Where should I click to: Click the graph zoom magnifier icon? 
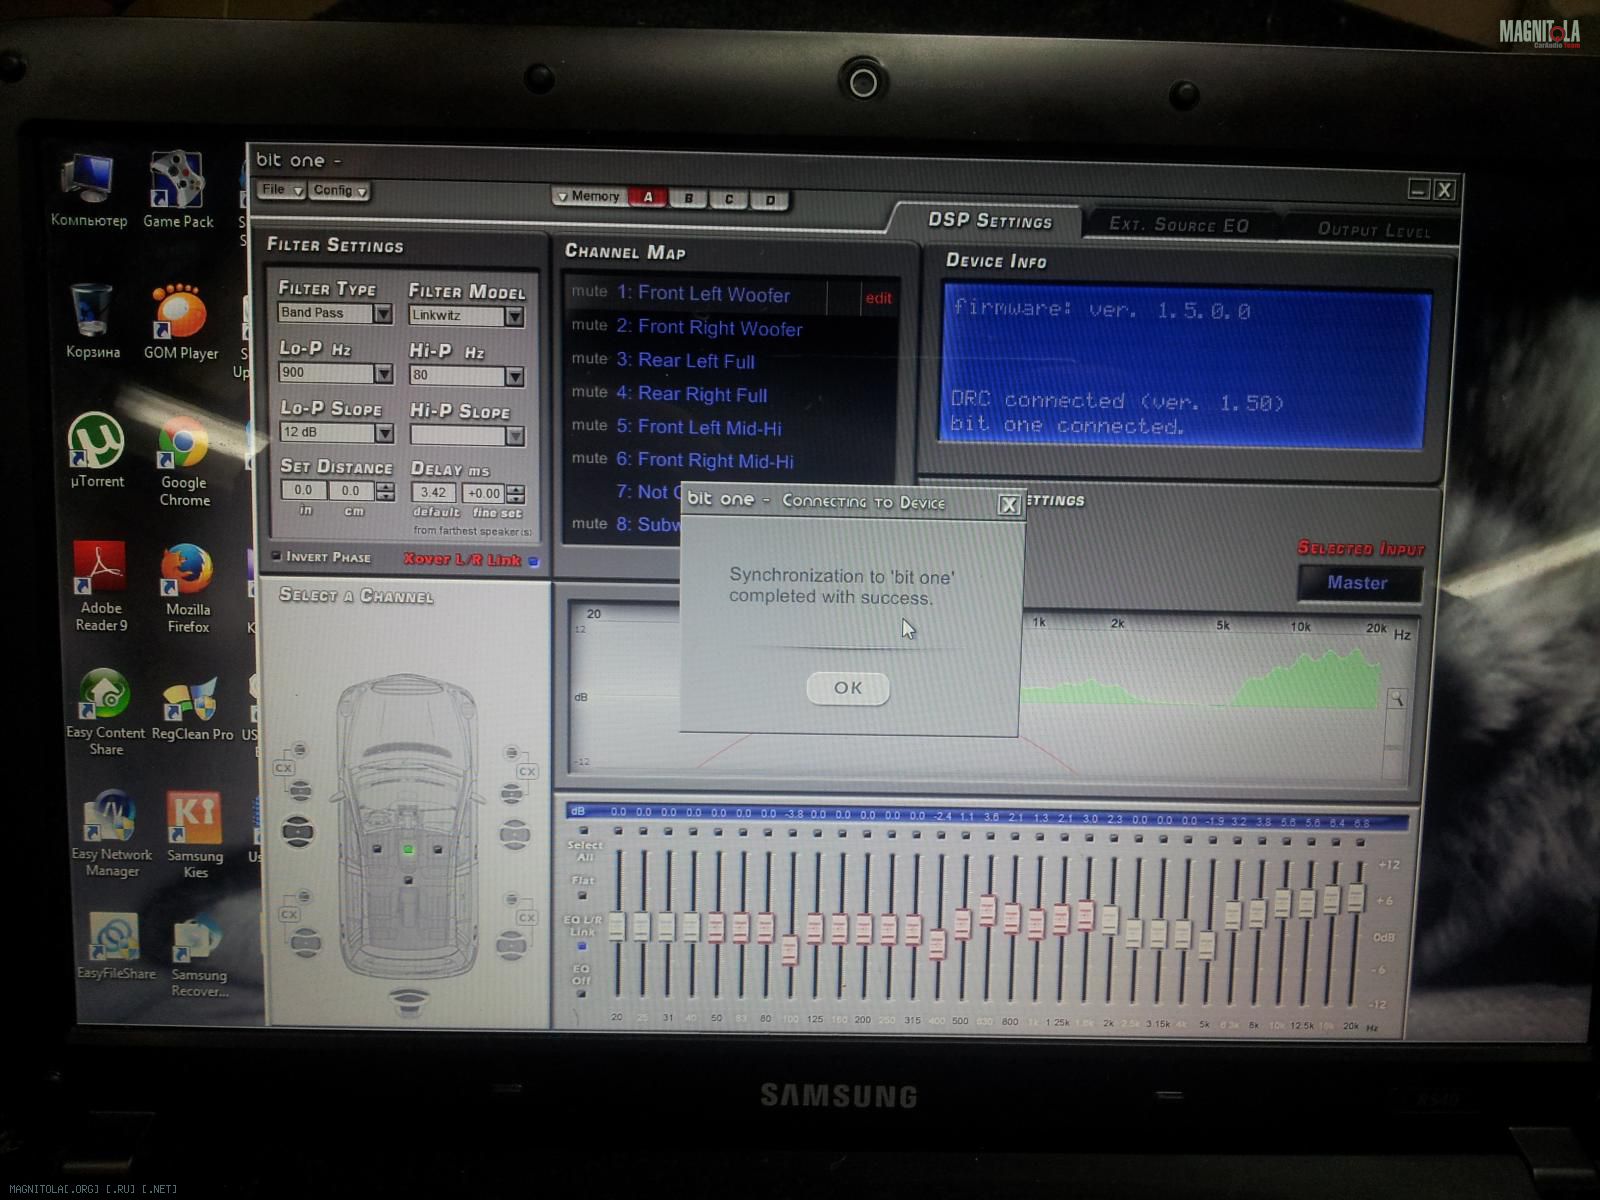click(x=1396, y=699)
